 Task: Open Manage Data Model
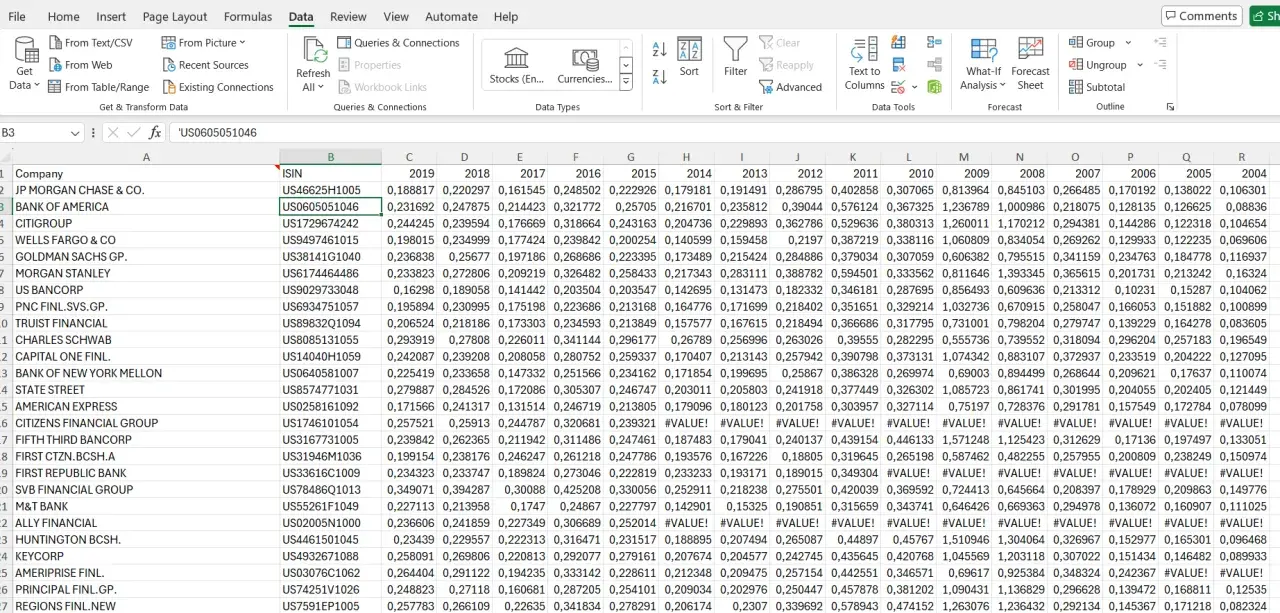tap(934, 87)
